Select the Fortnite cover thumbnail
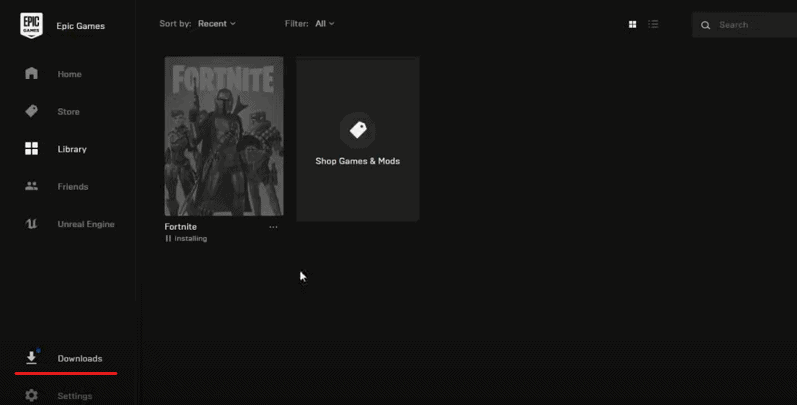Screen dimensions: 797x405 tap(224, 136)
